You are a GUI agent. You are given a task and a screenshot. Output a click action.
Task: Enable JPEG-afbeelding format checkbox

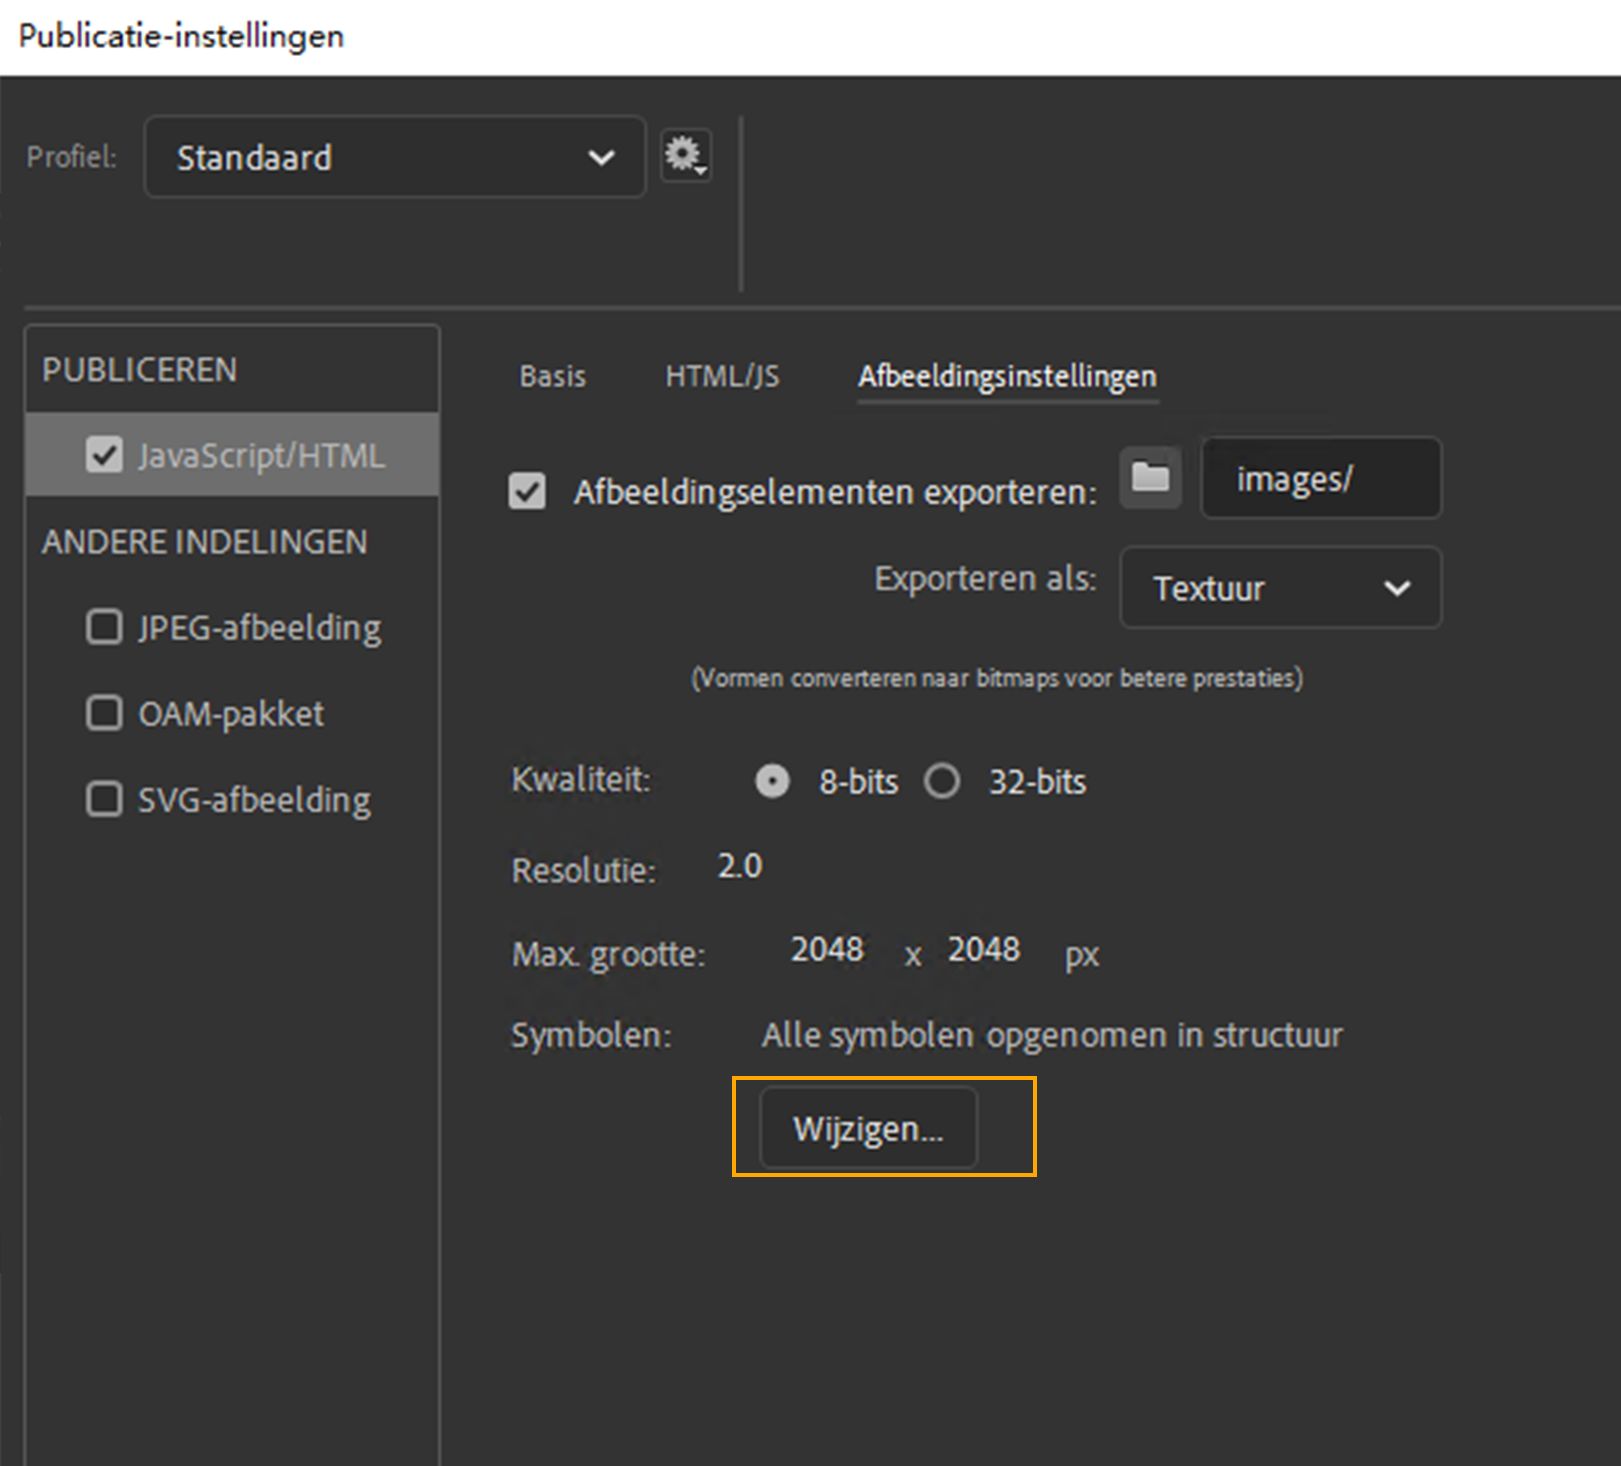pos(104,628)
